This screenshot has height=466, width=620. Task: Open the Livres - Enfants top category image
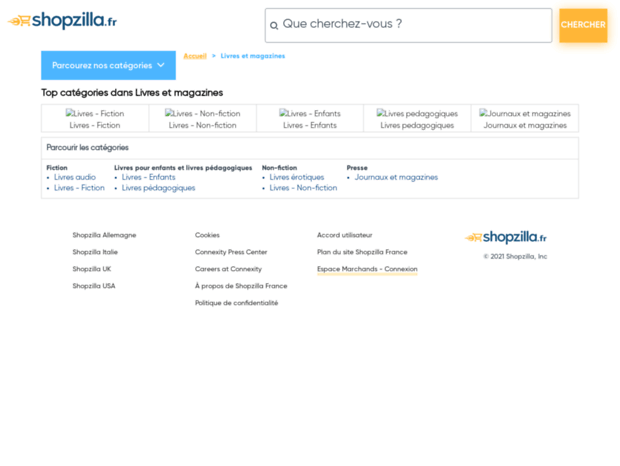point(310,113)
